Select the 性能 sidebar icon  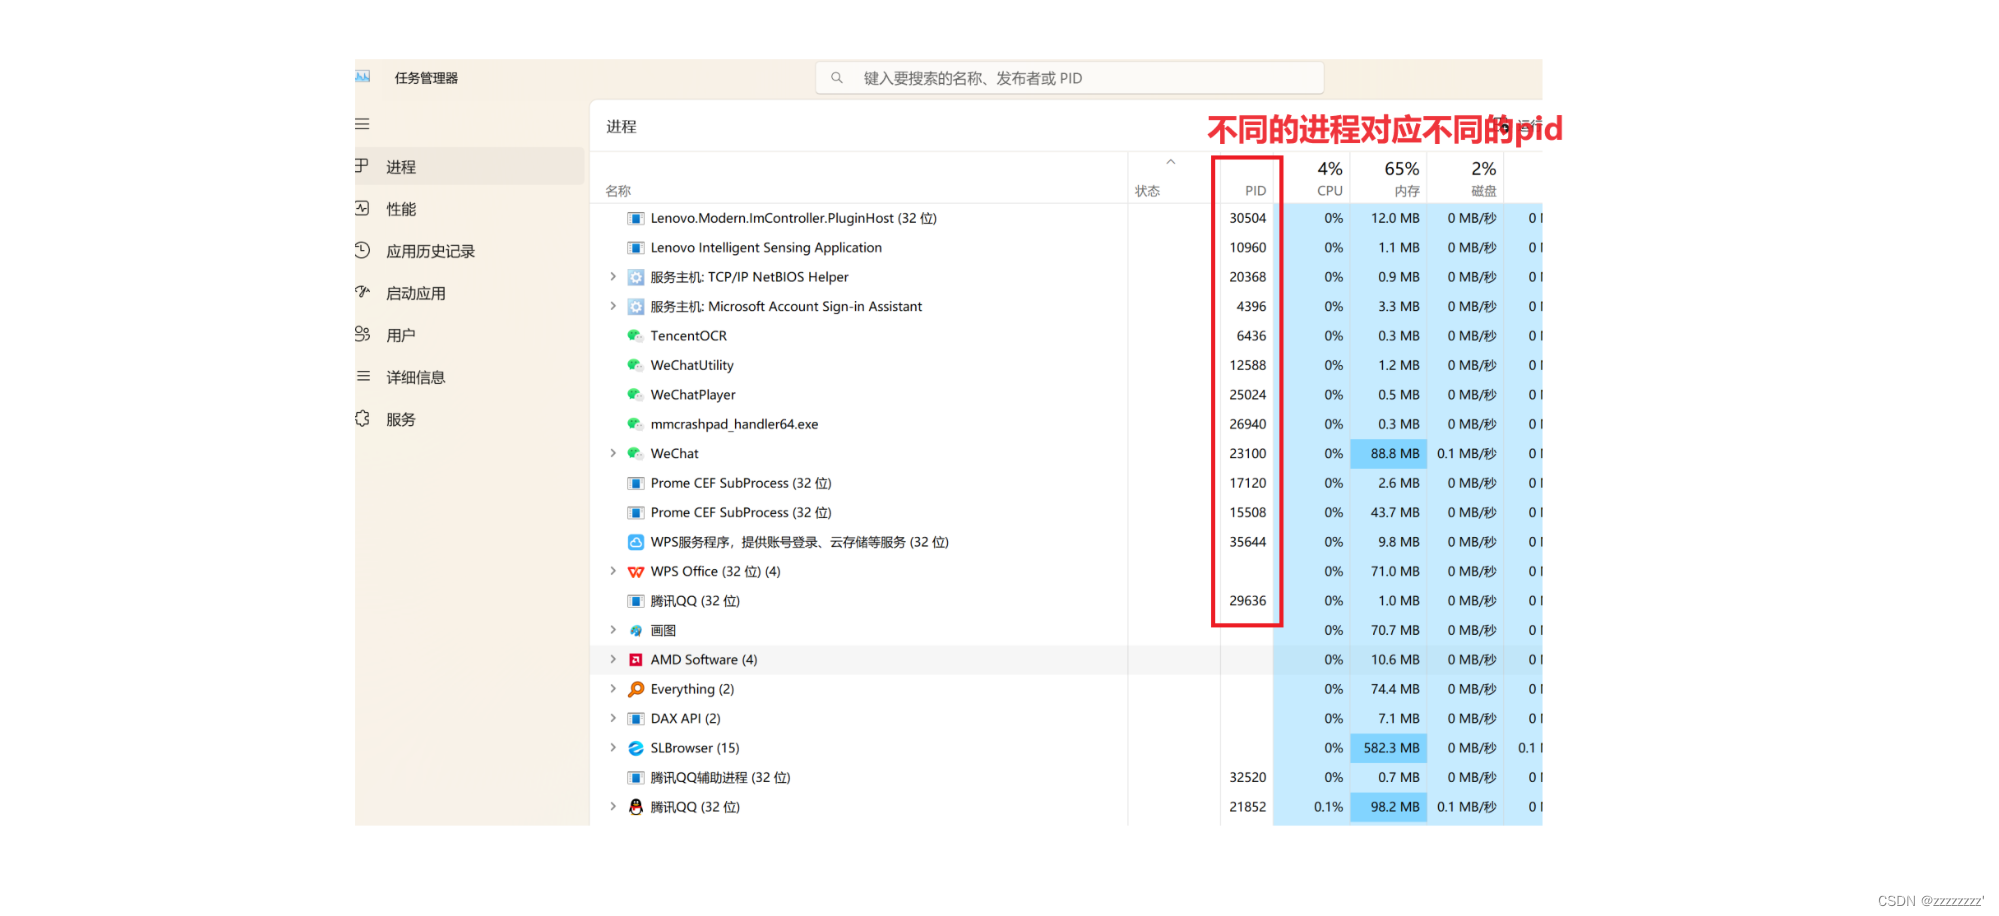point(362,208)
